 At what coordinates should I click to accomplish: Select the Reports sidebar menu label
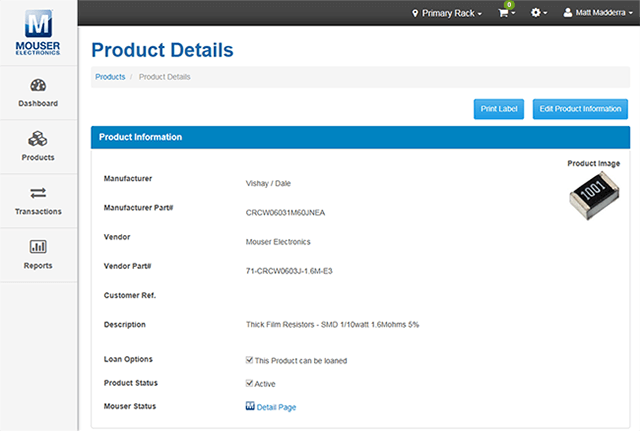(x=38, y=265)
